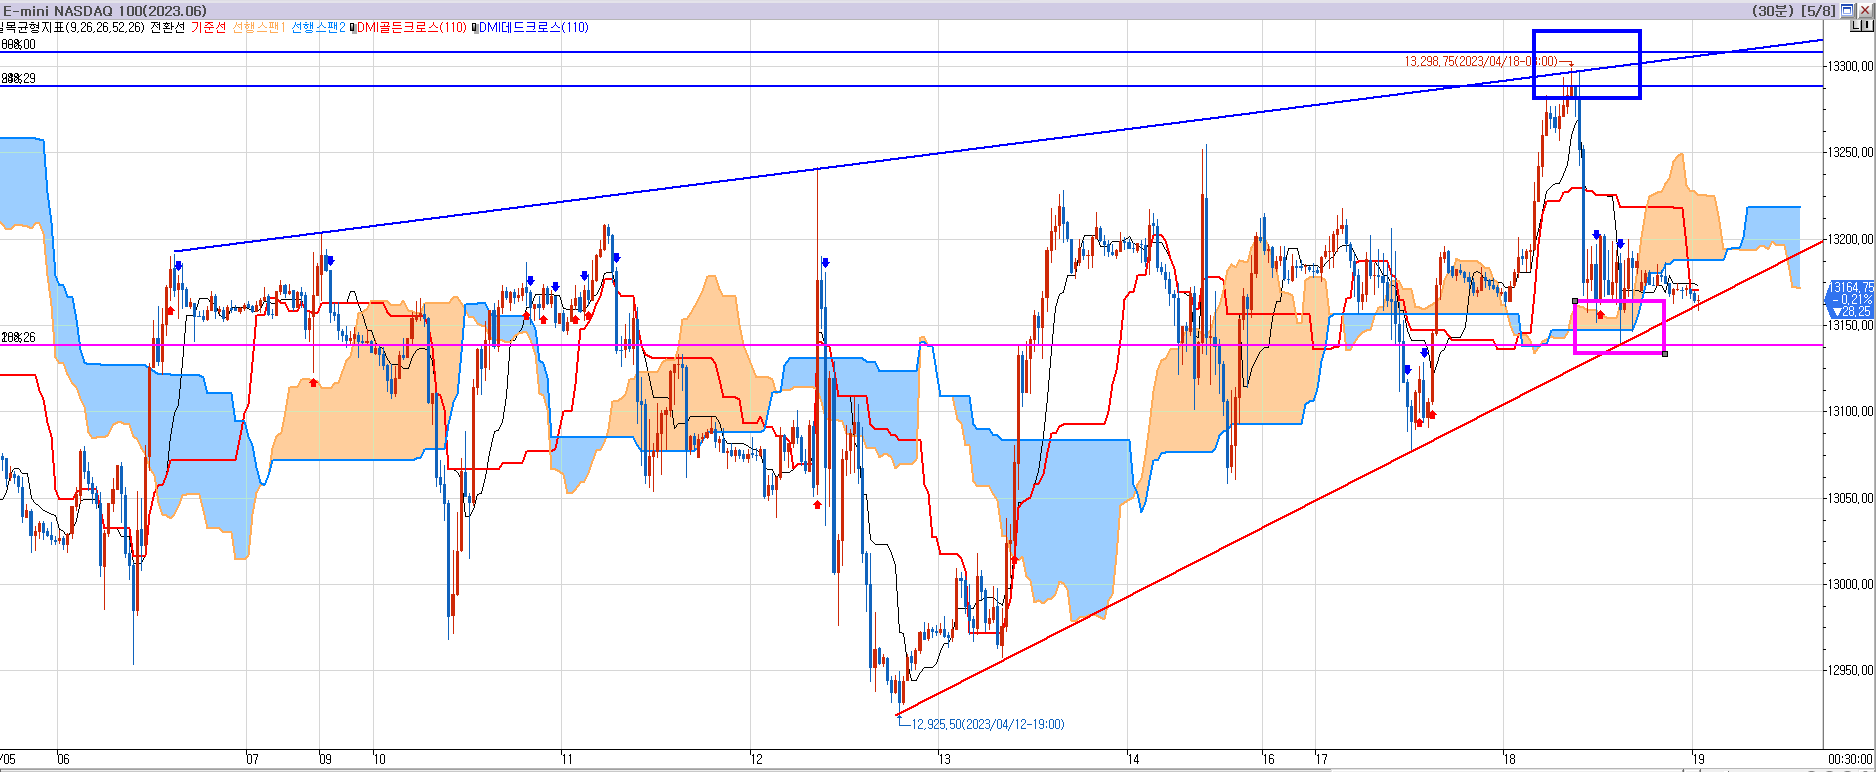Click the 13250.00 price axis label
1876x772 pixels.
(1850, 152)
